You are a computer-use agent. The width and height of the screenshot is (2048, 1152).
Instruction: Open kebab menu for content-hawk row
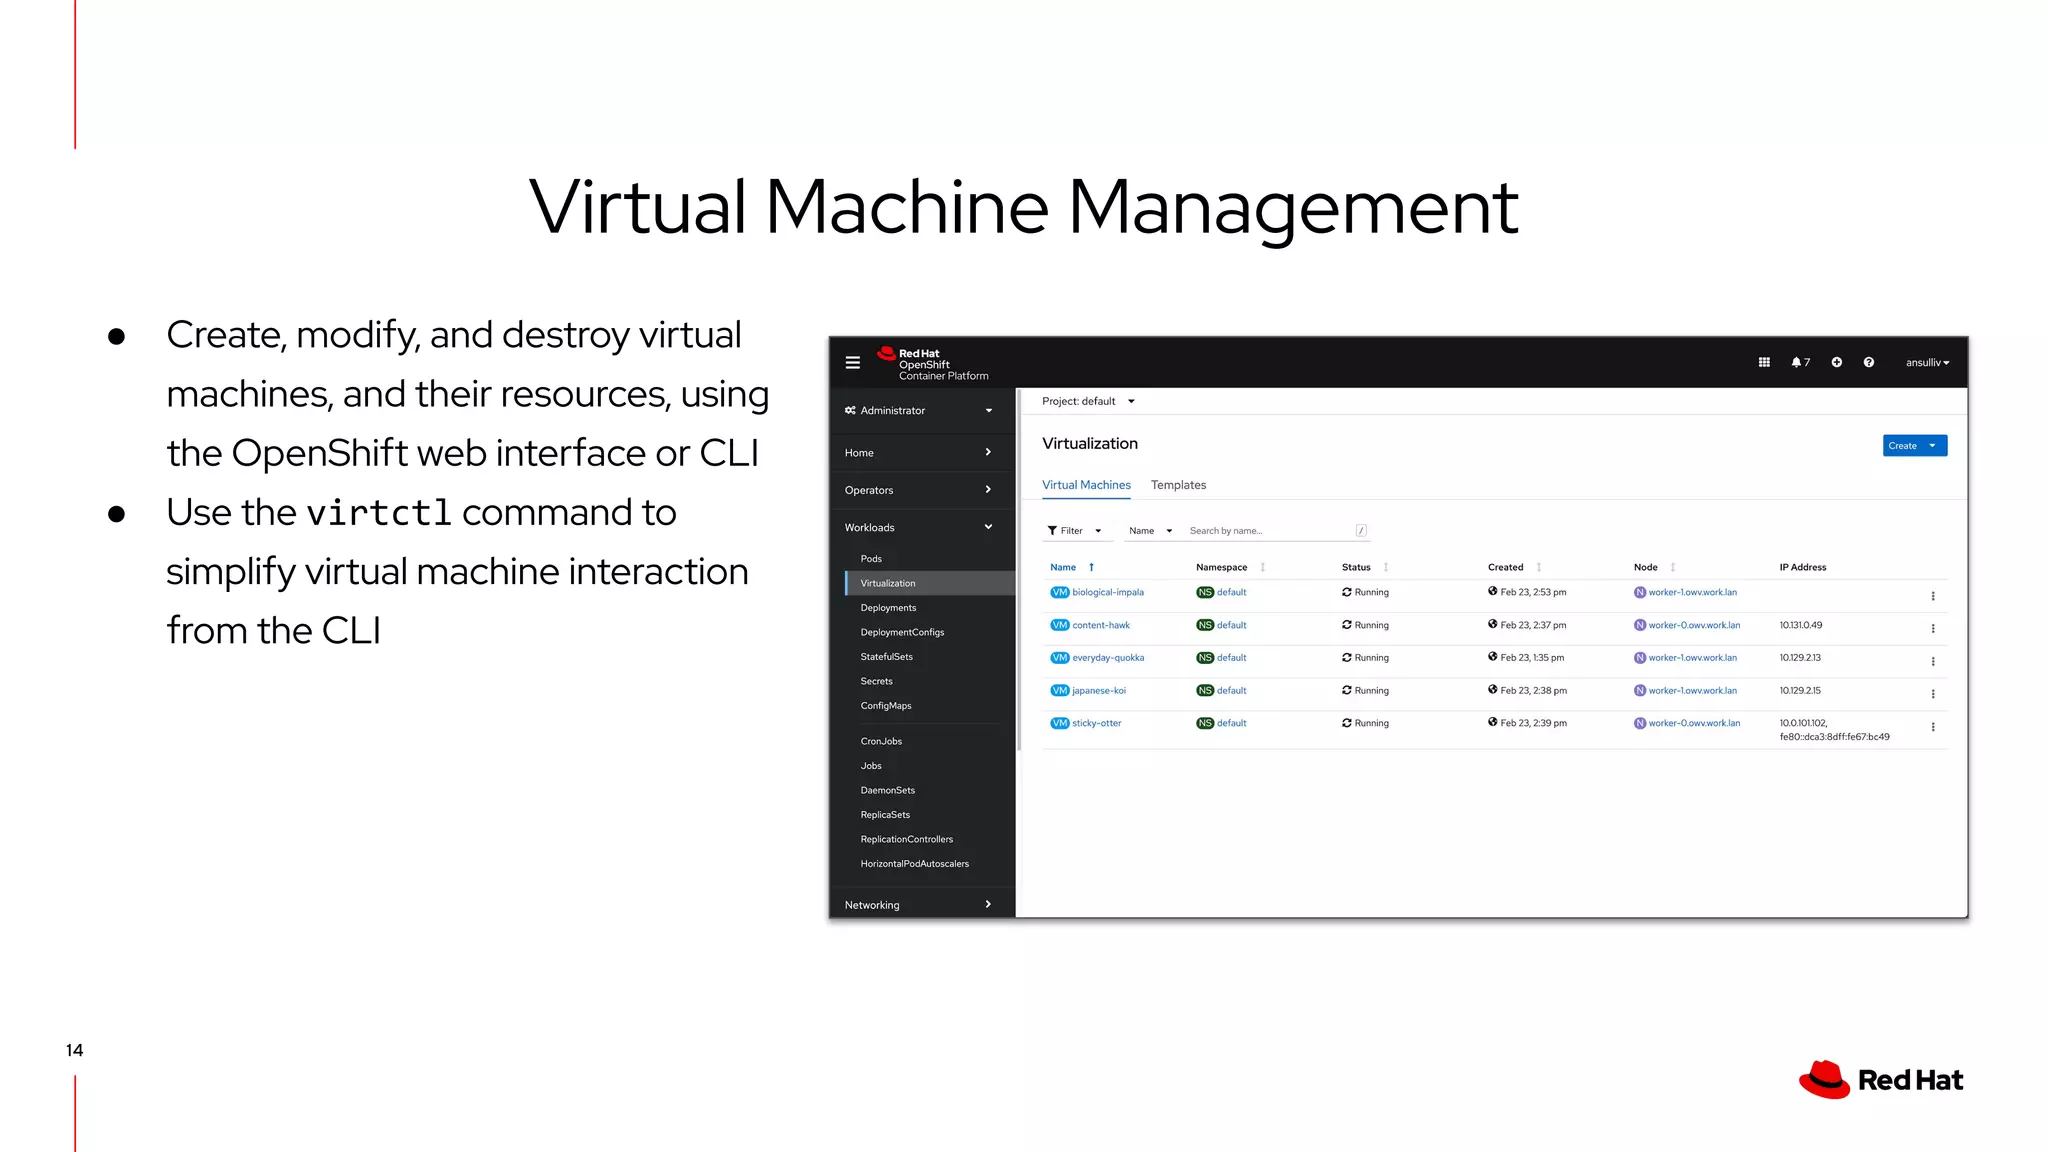[1932, 629]
